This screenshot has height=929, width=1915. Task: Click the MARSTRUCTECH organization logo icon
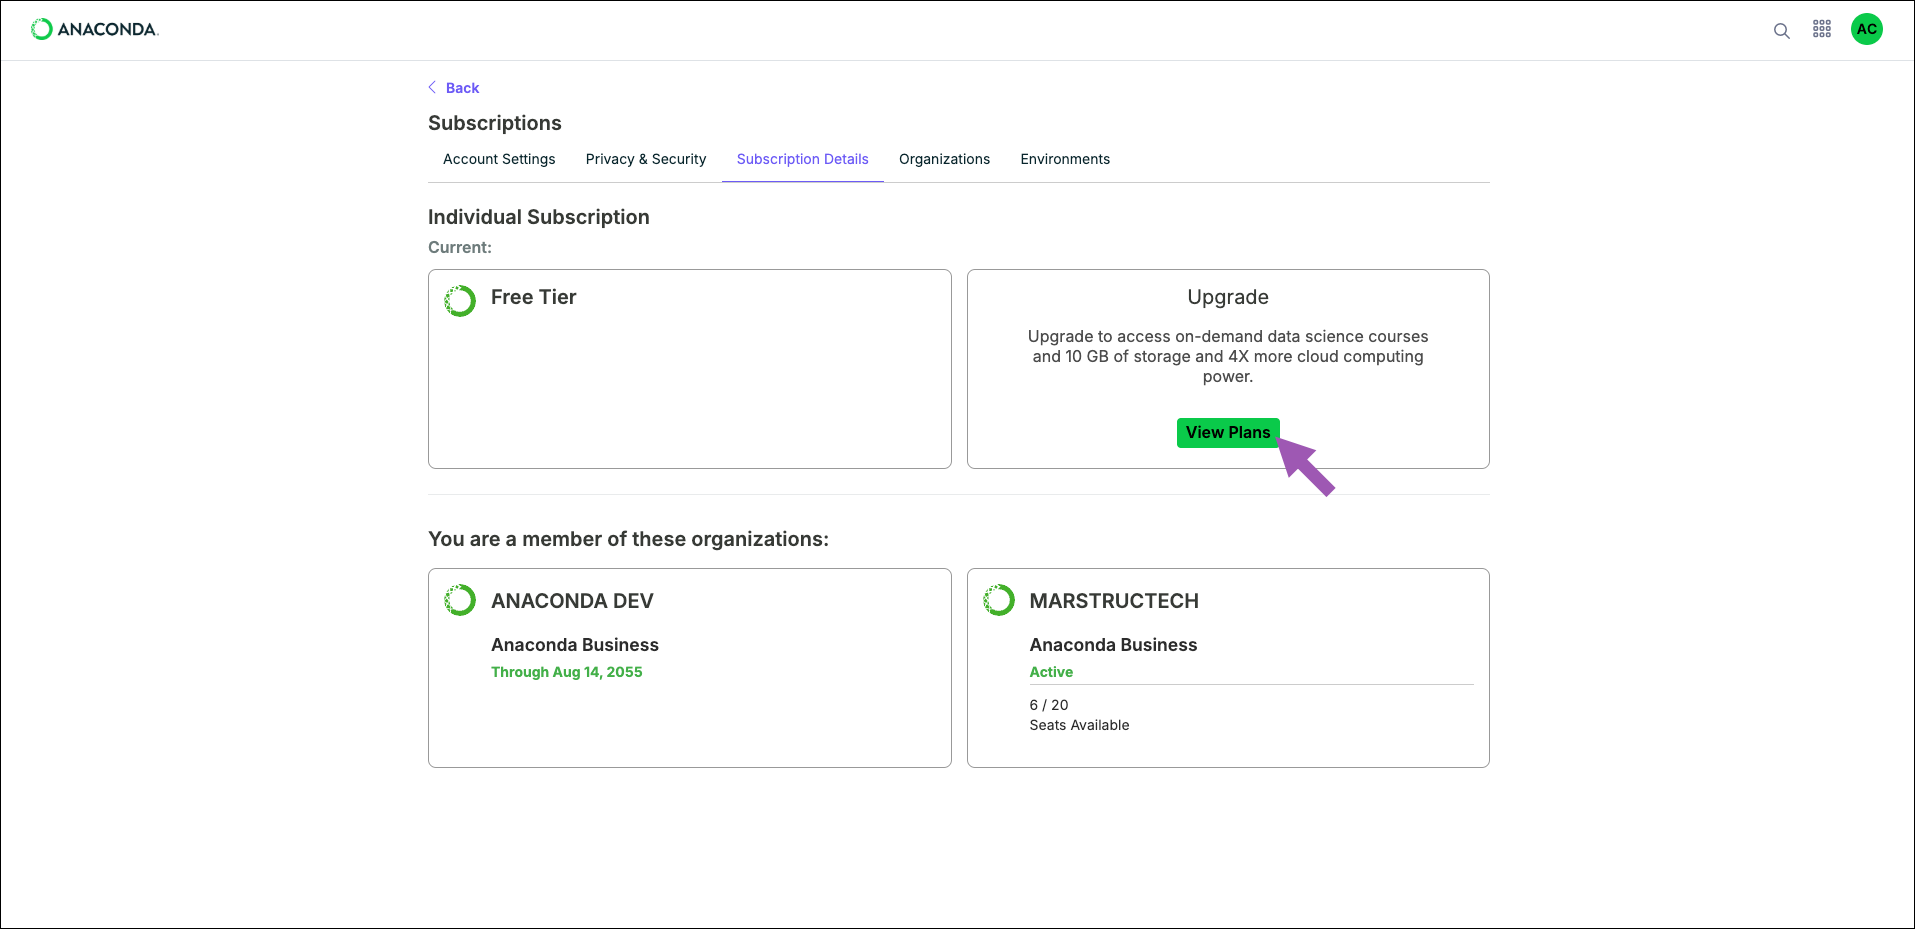tap(998, 600)
